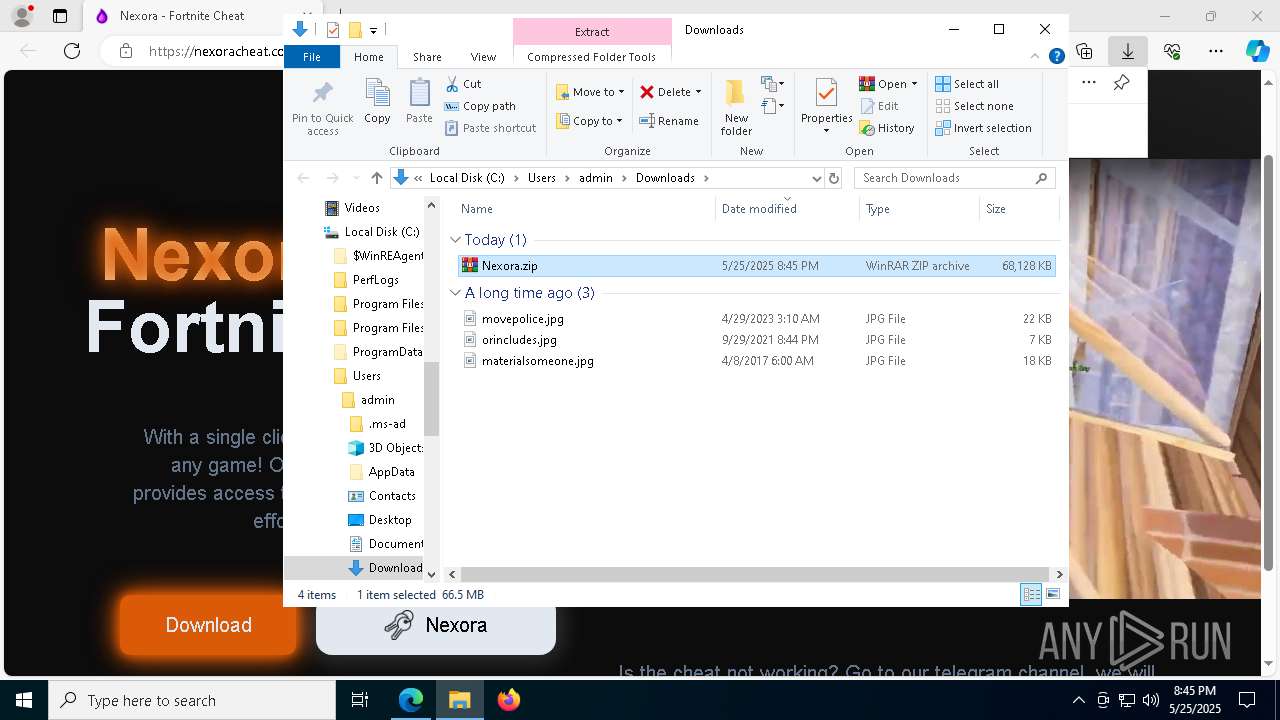Click the admin breadcrumb segment
Image resolution: width=1280 pixels, height=720 pixels.
[596, 178]
